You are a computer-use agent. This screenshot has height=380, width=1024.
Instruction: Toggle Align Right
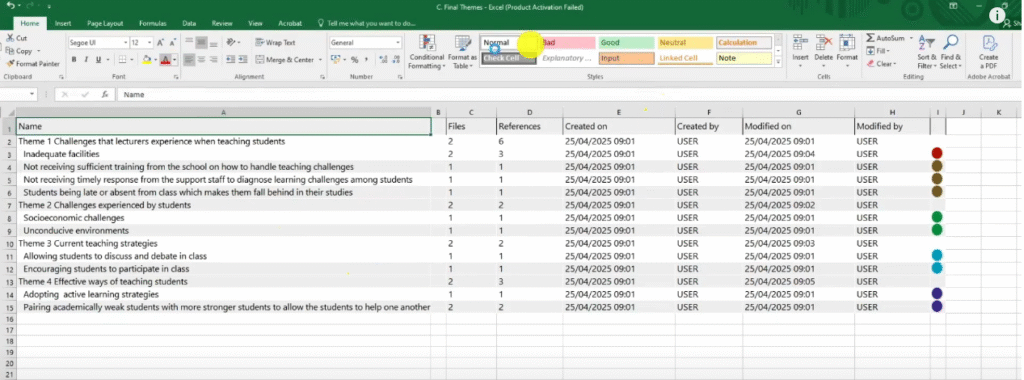point(214,59)
